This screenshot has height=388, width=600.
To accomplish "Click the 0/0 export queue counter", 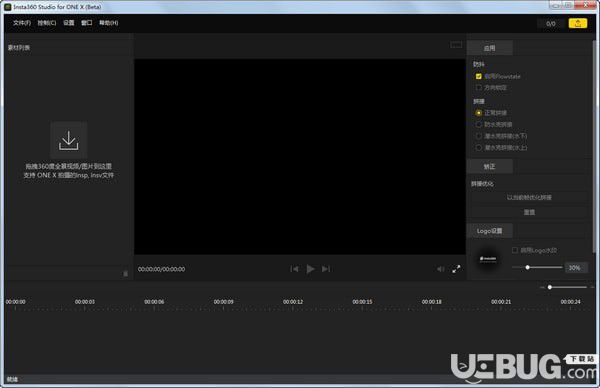I will coord(551,24).
